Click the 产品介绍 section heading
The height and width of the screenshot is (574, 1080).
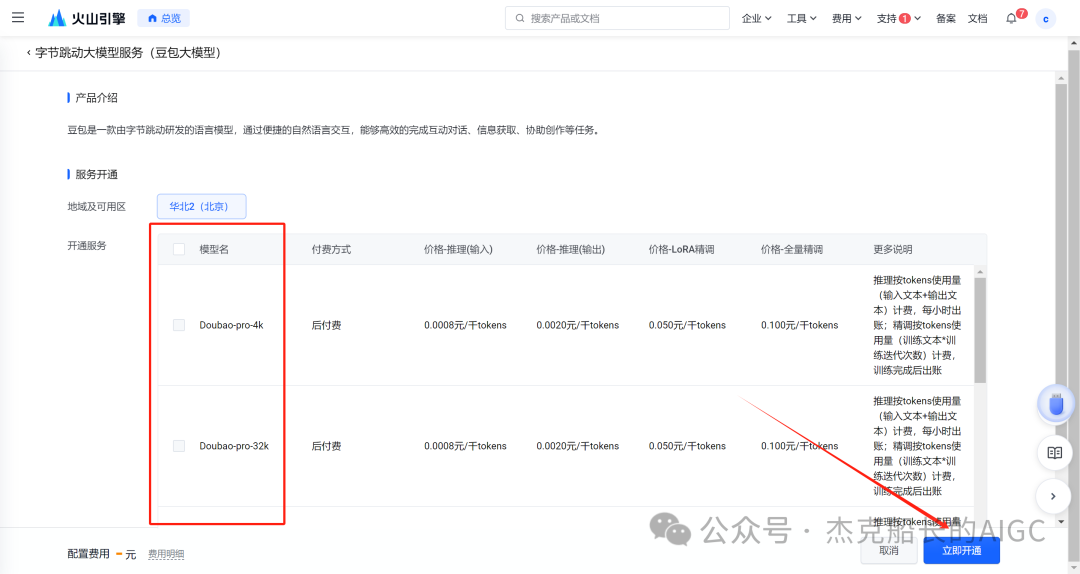pyautogui.click(x=96, y=98)
